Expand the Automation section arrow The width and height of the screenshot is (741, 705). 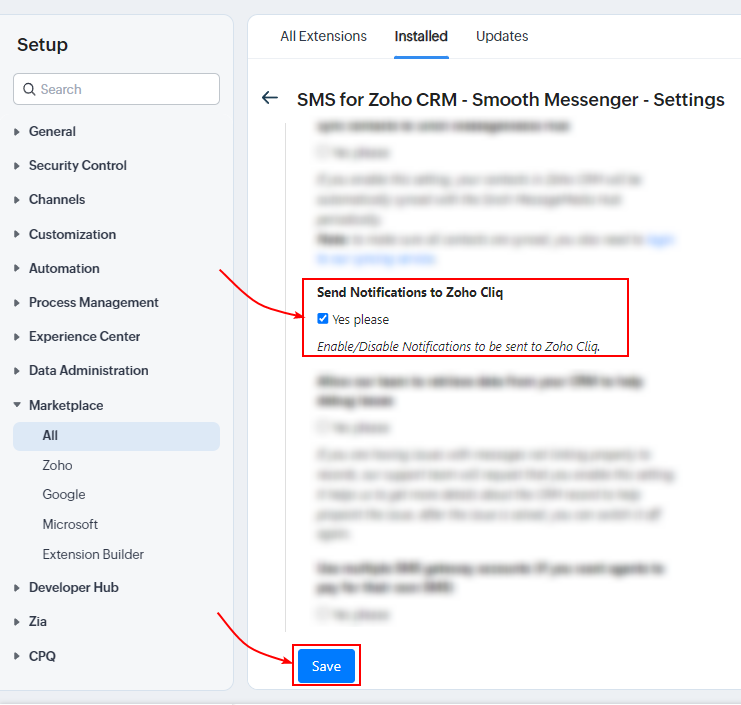[17, 268]
